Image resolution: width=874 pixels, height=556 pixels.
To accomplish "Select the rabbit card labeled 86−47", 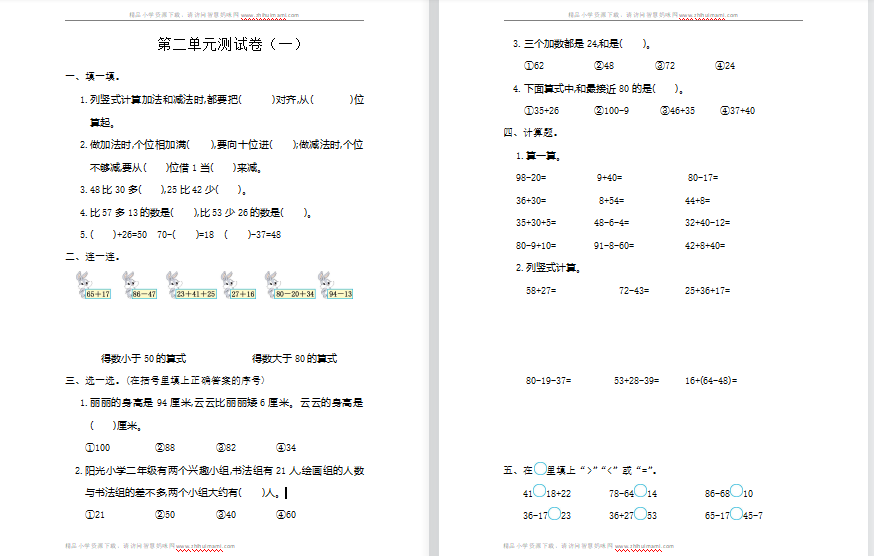I will click(139, 285).
